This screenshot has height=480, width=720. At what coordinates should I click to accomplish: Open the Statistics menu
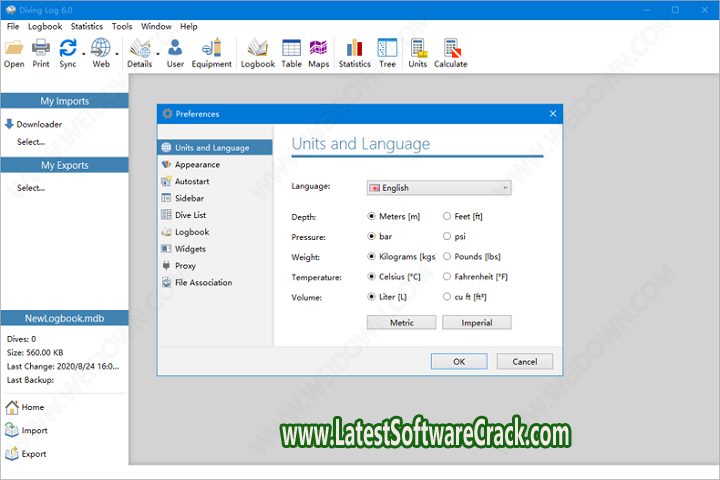pyautogui.click(x=87, y=26)
